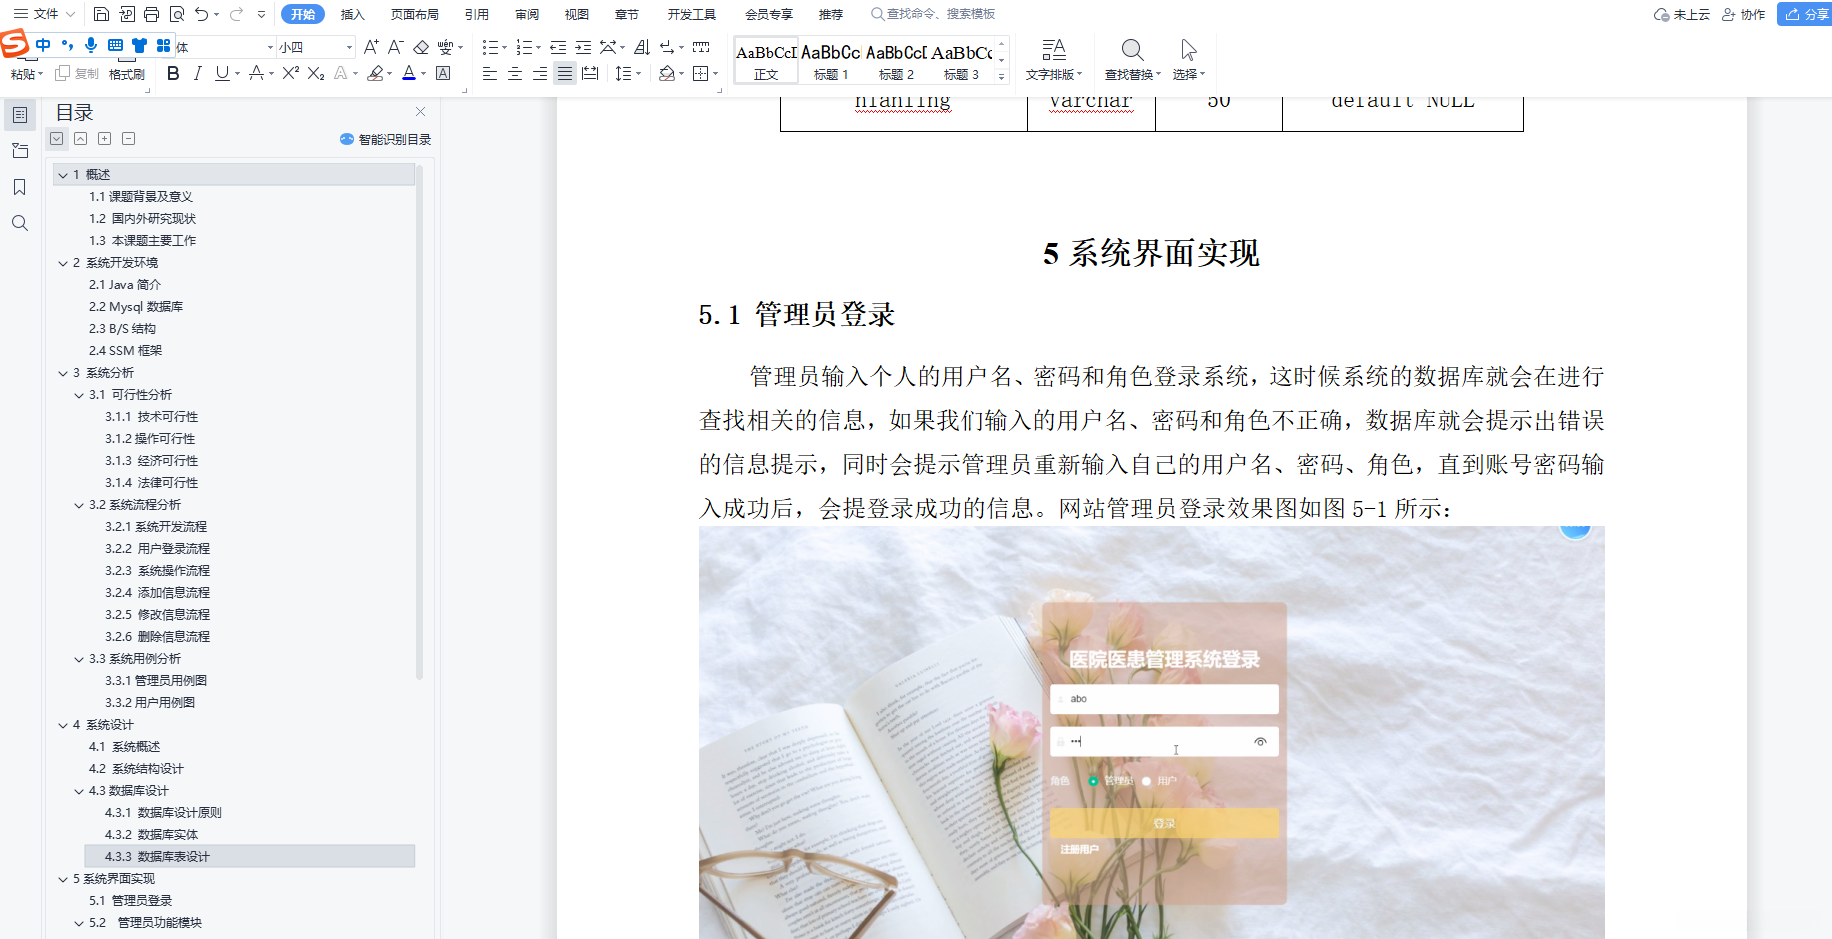Switch to the 插入 ribbon tab

[x=352, y=14]
